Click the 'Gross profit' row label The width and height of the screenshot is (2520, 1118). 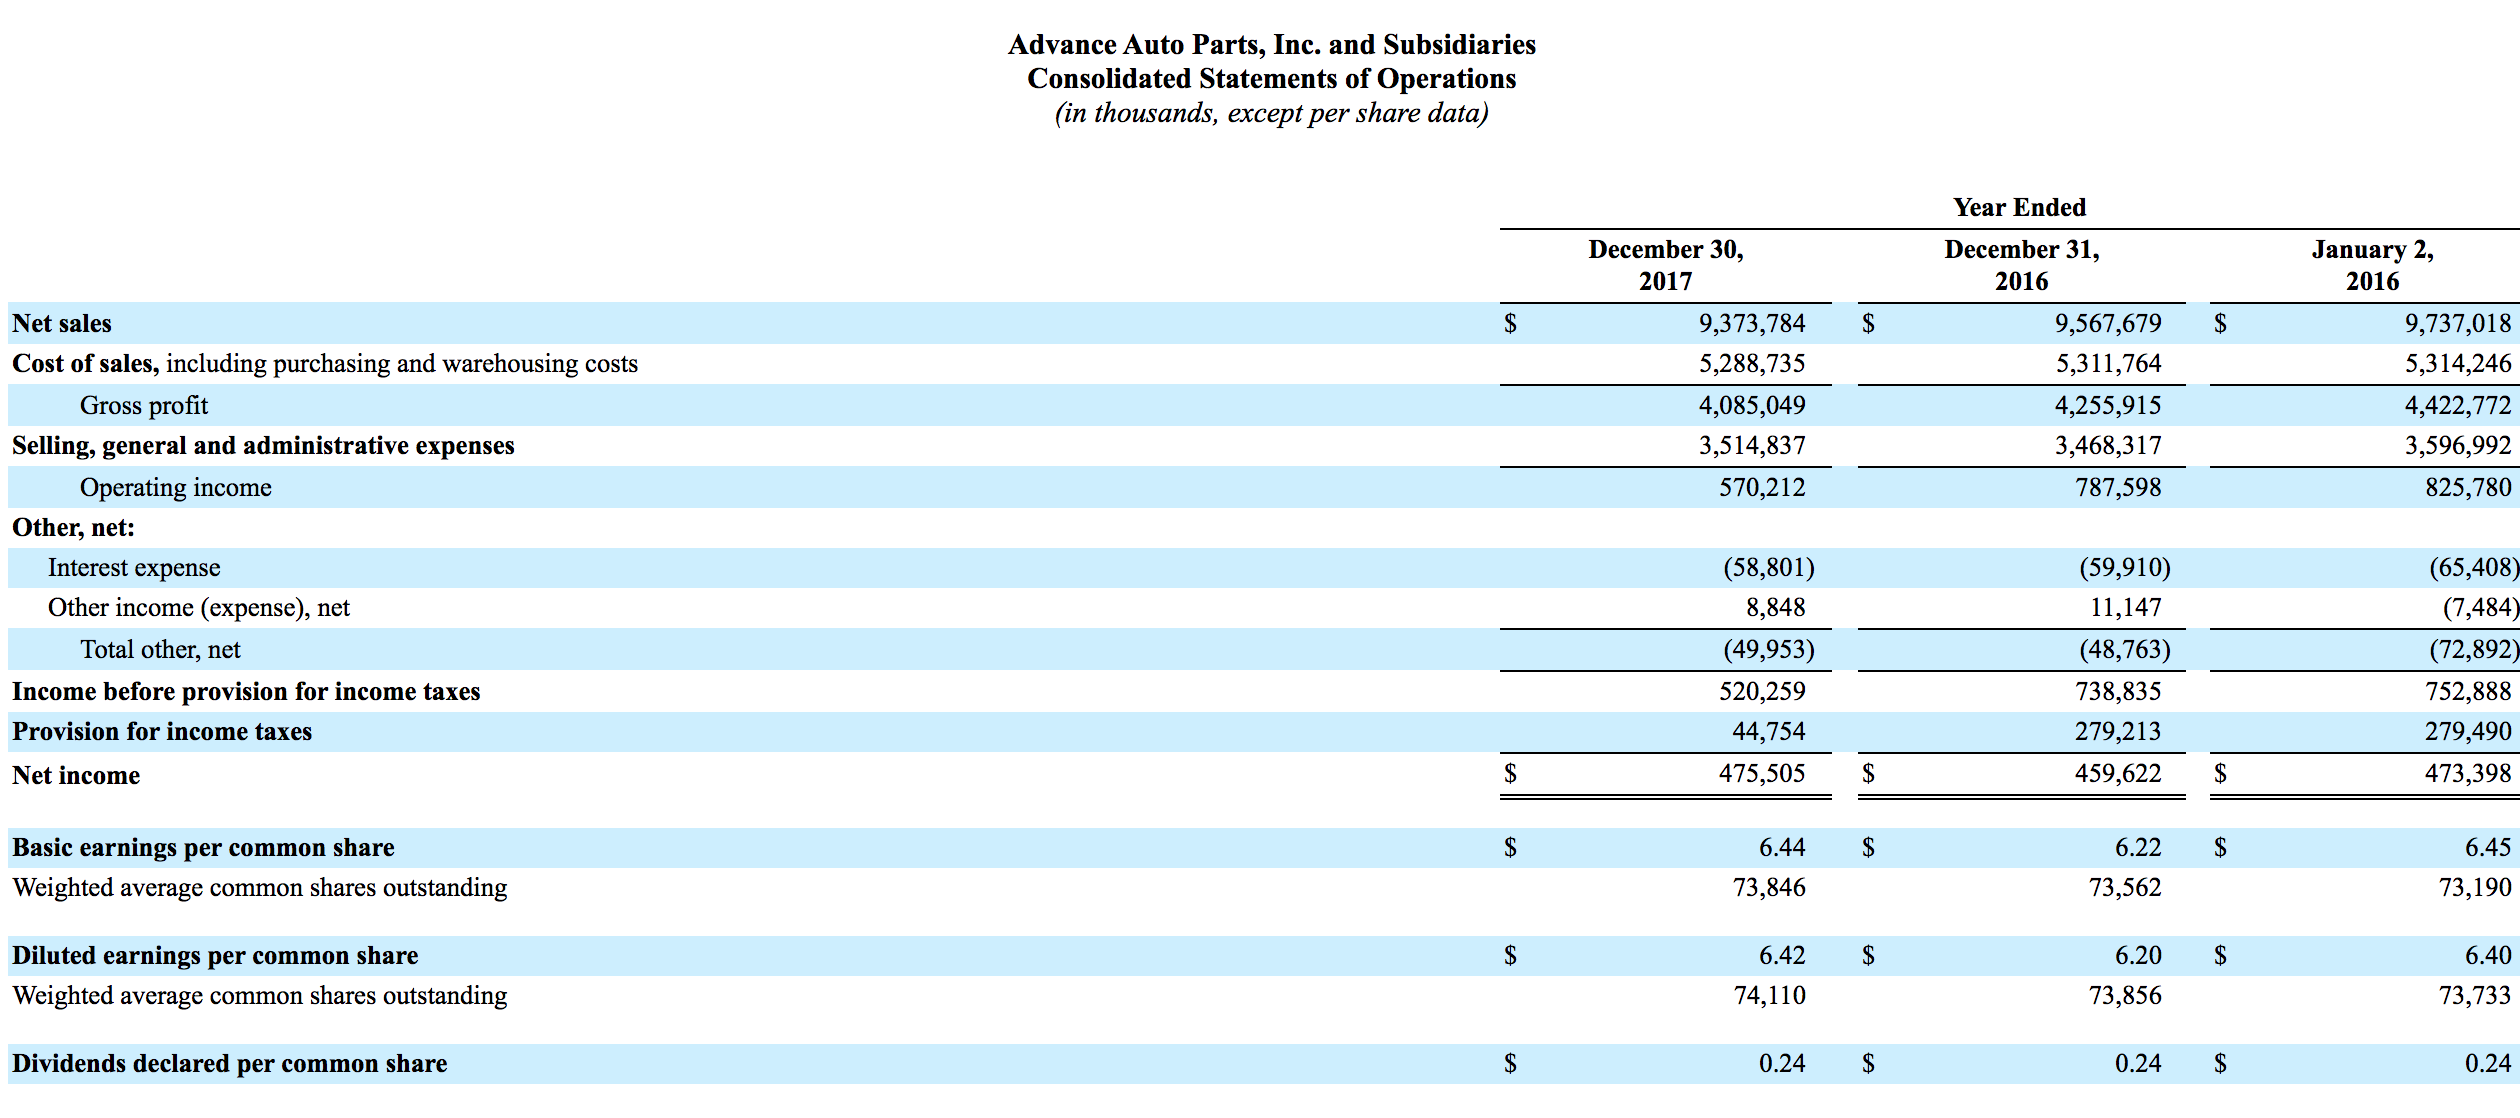(144, 406)
